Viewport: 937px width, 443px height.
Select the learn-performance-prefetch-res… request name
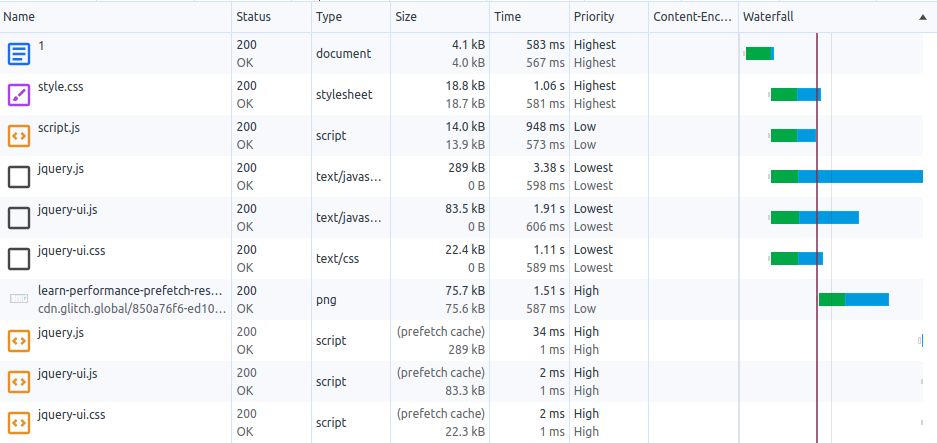click(130, 291)
